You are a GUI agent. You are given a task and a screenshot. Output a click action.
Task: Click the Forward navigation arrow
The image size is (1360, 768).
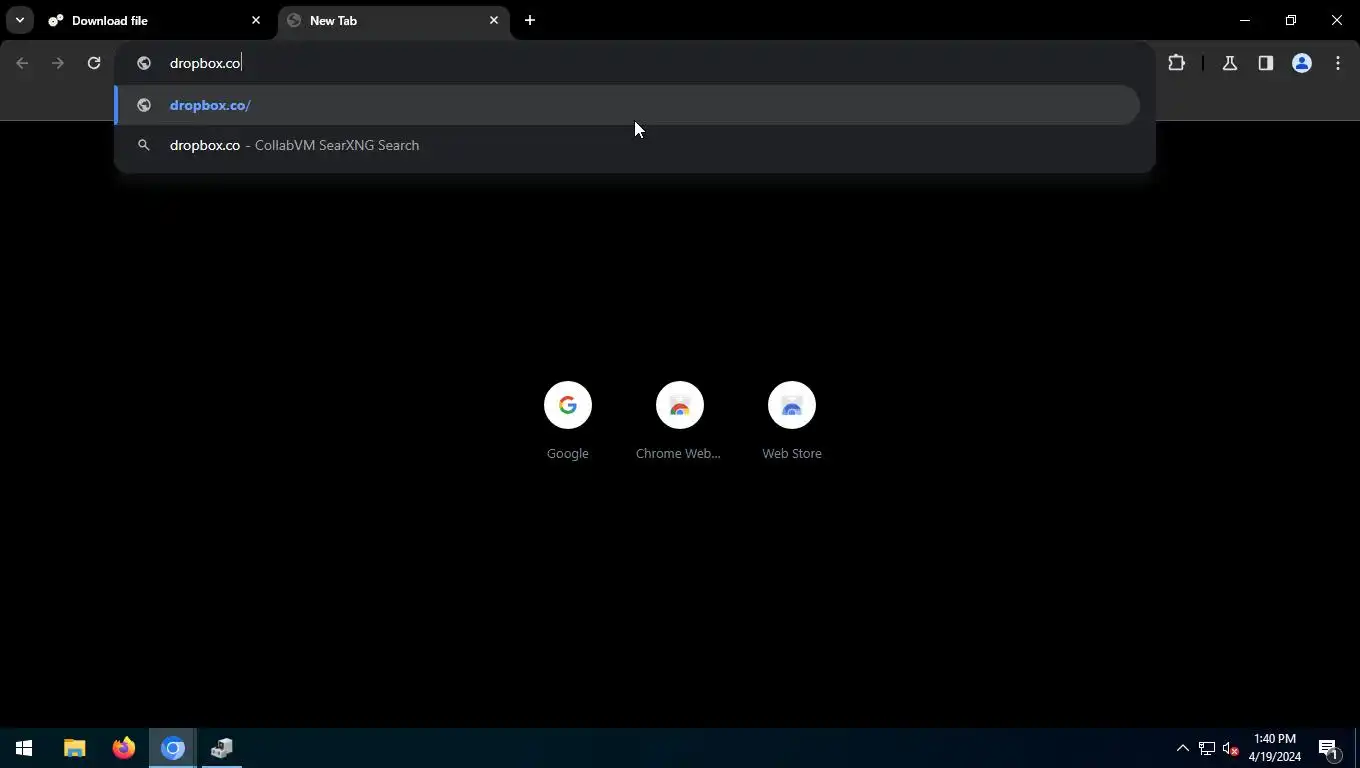pos(58,63)
